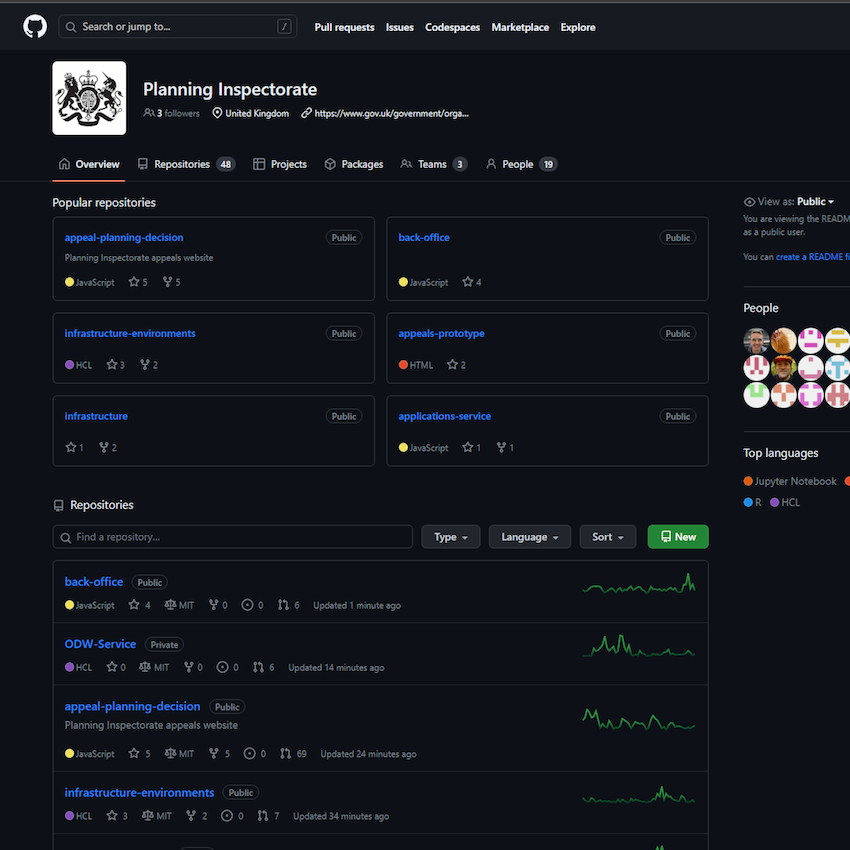Open the back-office popular repository card link

(x=424, y=237)
